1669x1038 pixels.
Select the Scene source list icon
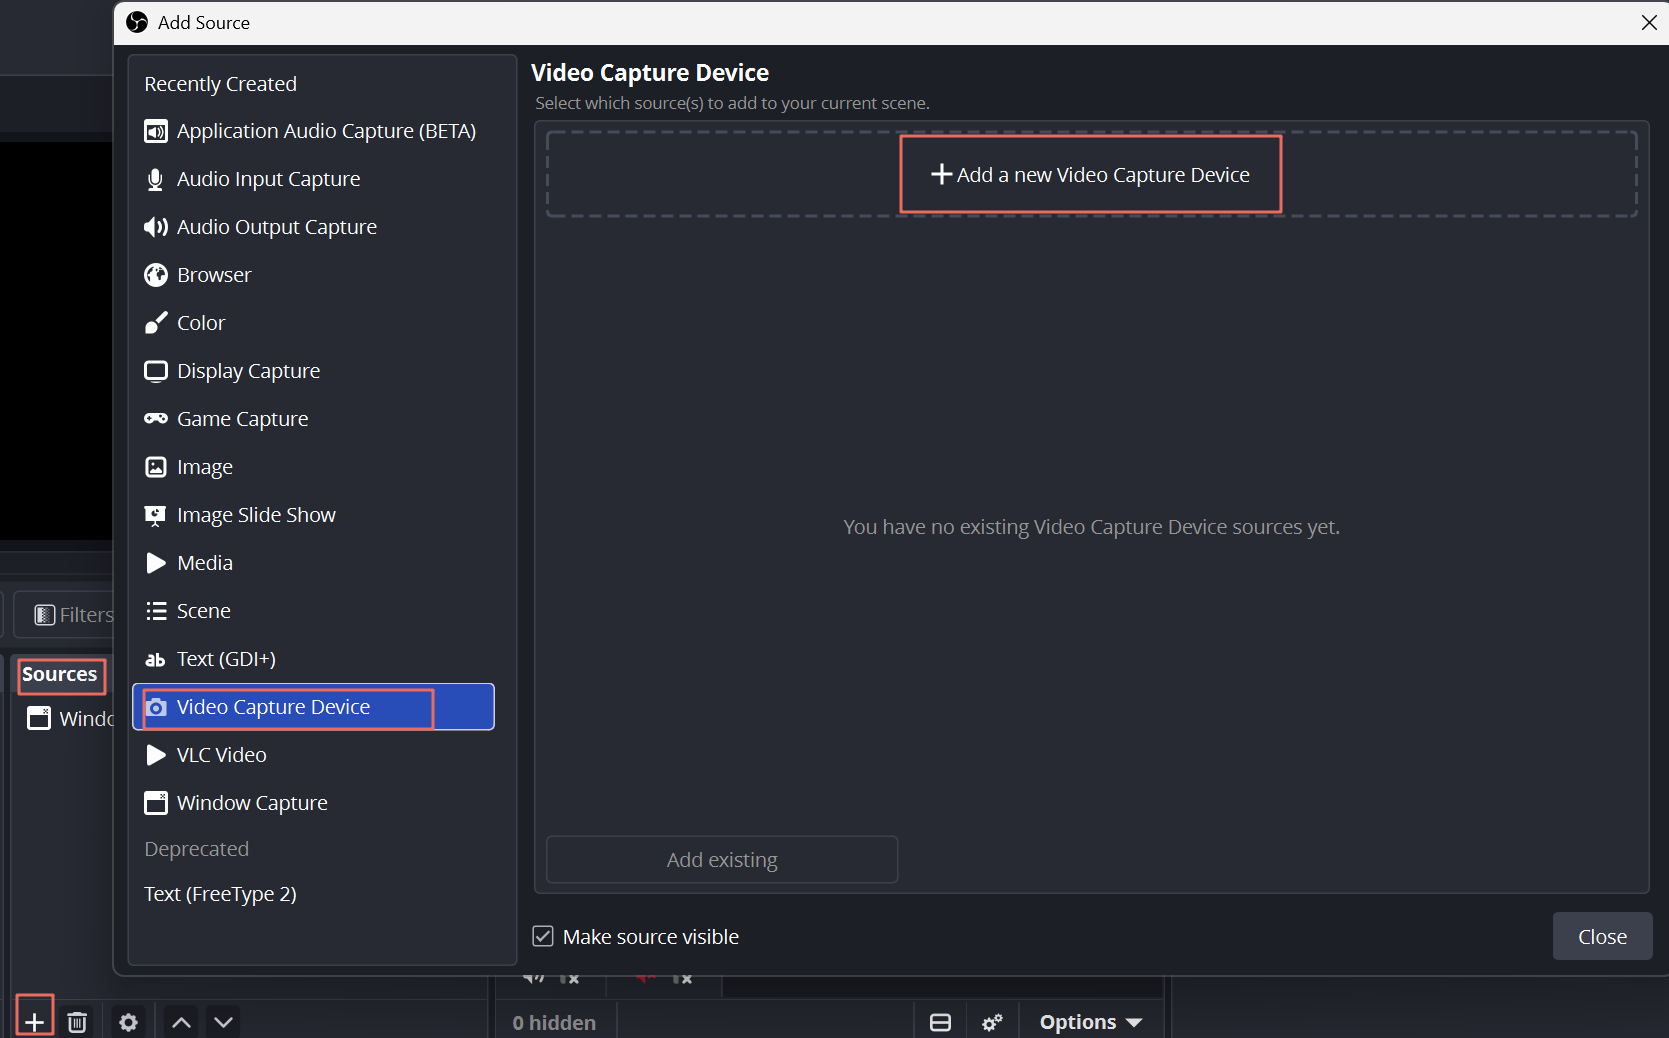[156, 611]
